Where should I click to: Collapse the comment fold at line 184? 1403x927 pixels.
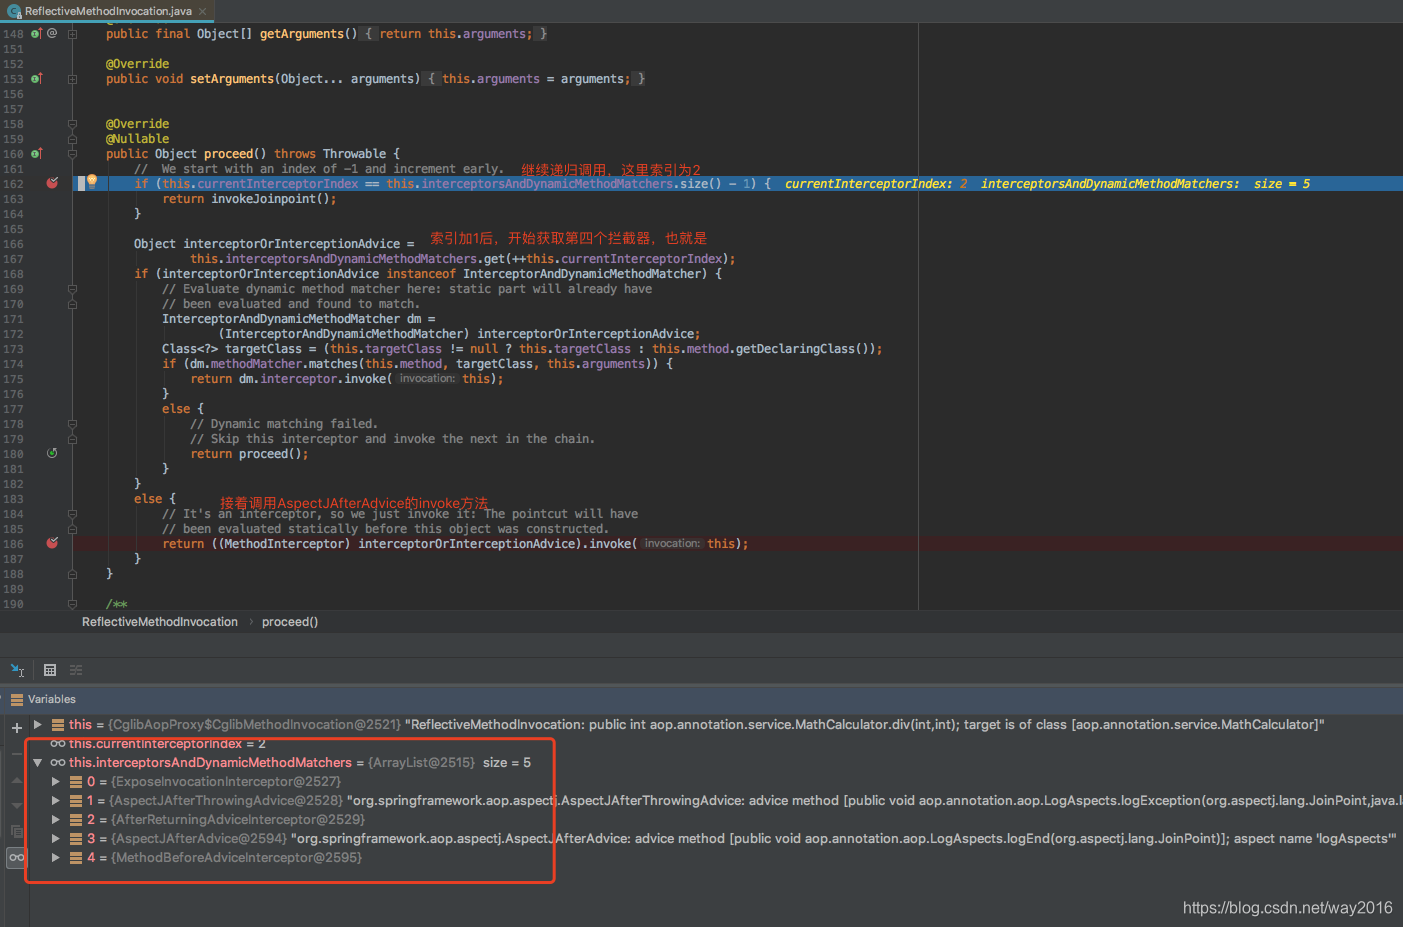click(72, 514)
